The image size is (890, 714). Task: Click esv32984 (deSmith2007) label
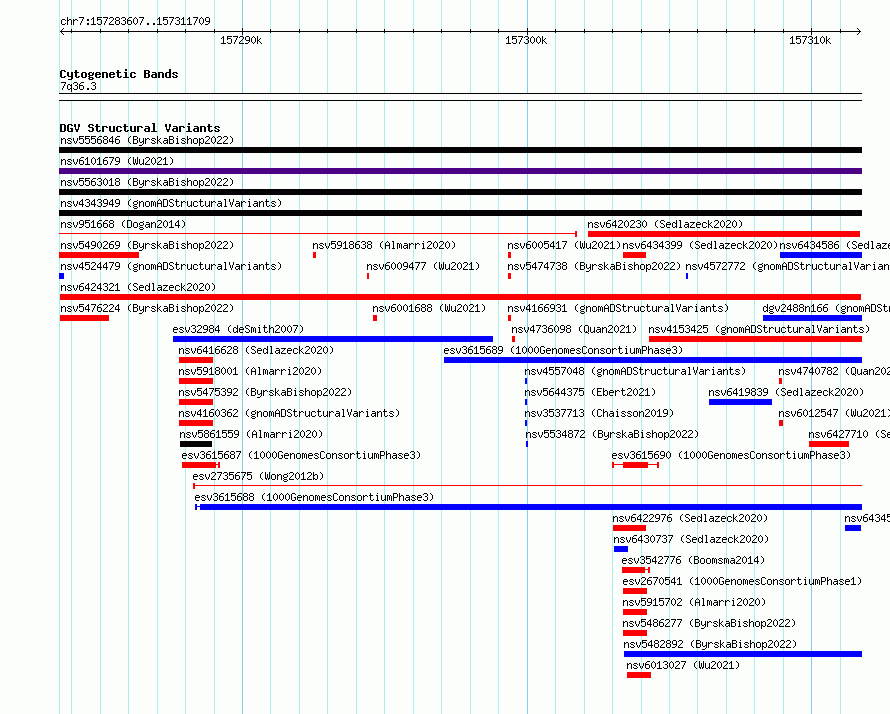pos(238,329)
